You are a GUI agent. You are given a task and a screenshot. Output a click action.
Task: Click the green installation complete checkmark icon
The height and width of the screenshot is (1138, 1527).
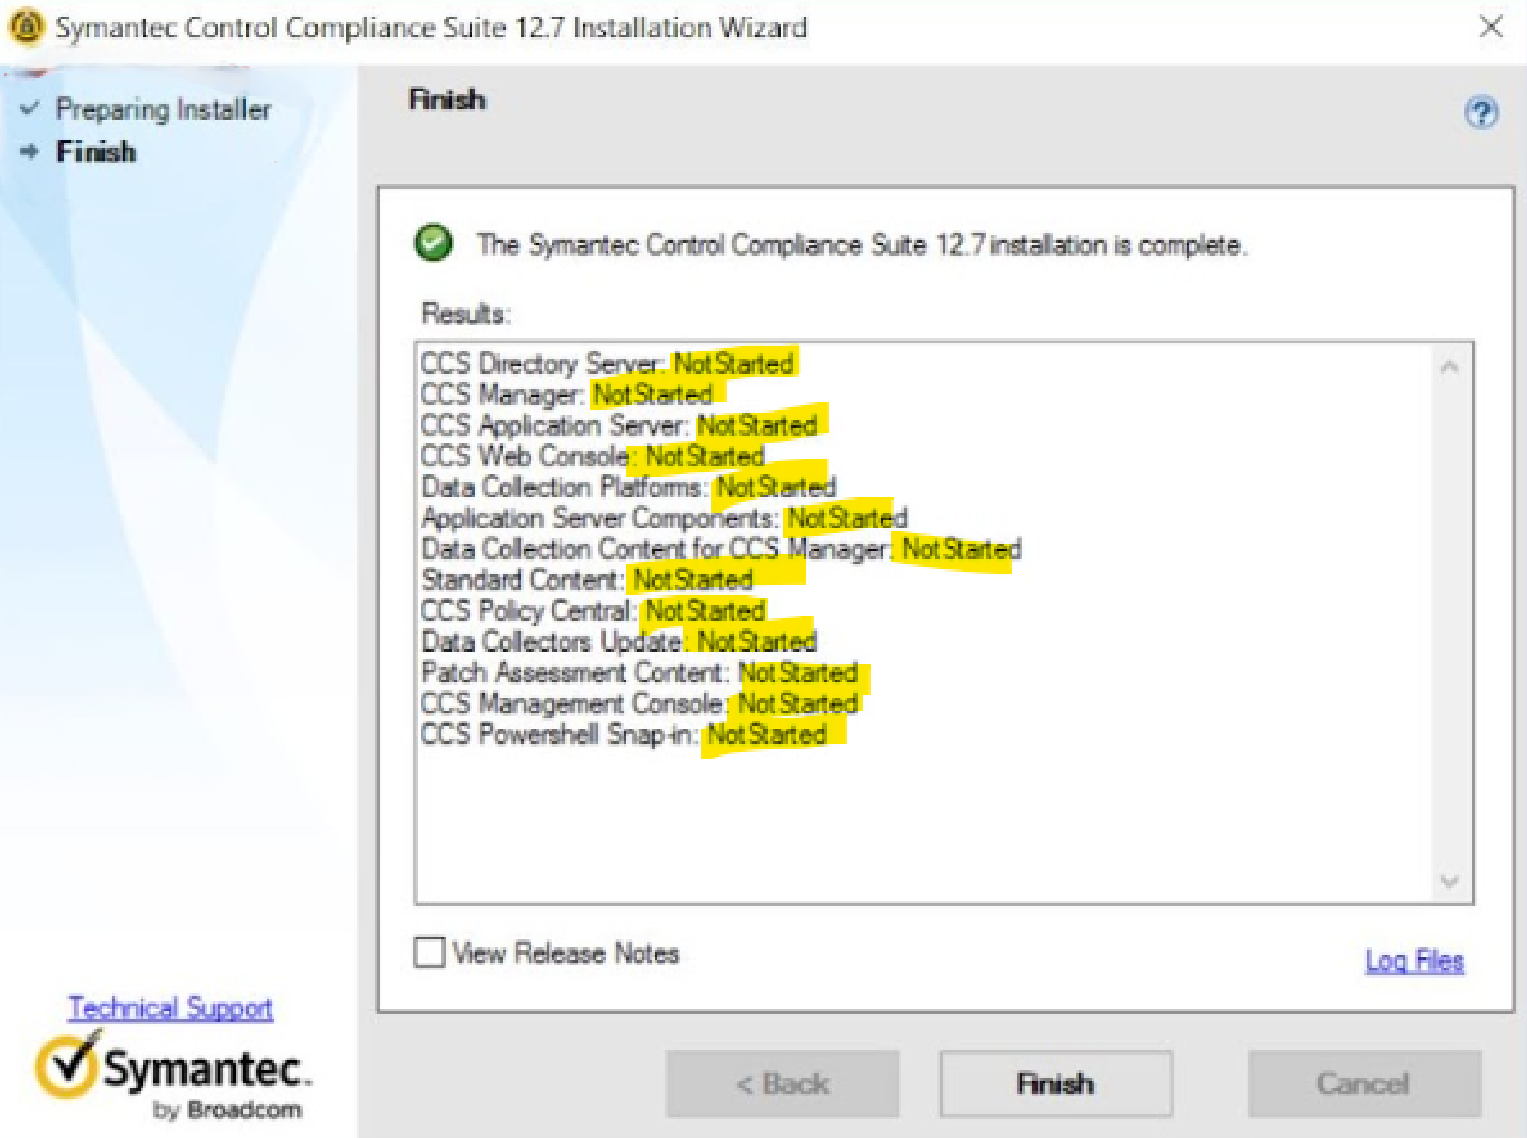click(x=433, y=243)
